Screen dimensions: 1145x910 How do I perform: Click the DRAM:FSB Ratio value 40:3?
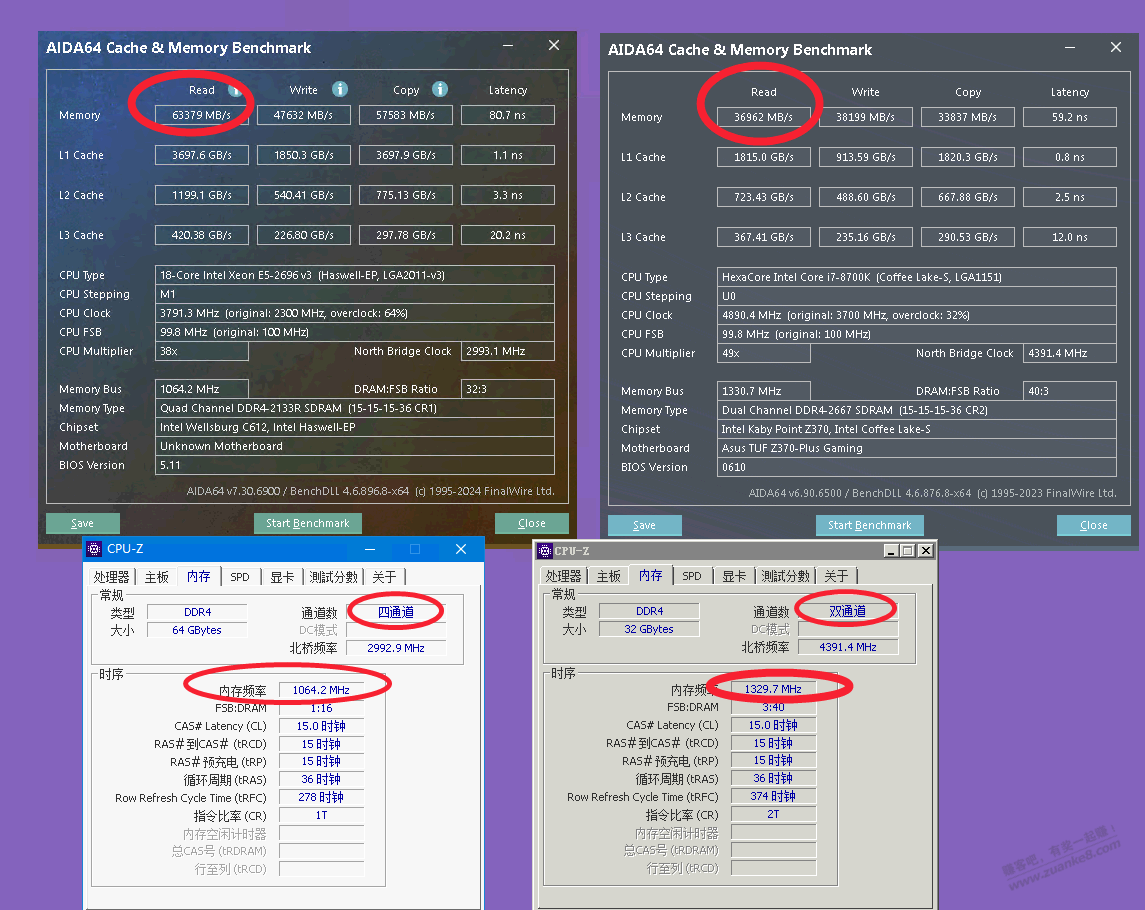[x=1071, y=391]
